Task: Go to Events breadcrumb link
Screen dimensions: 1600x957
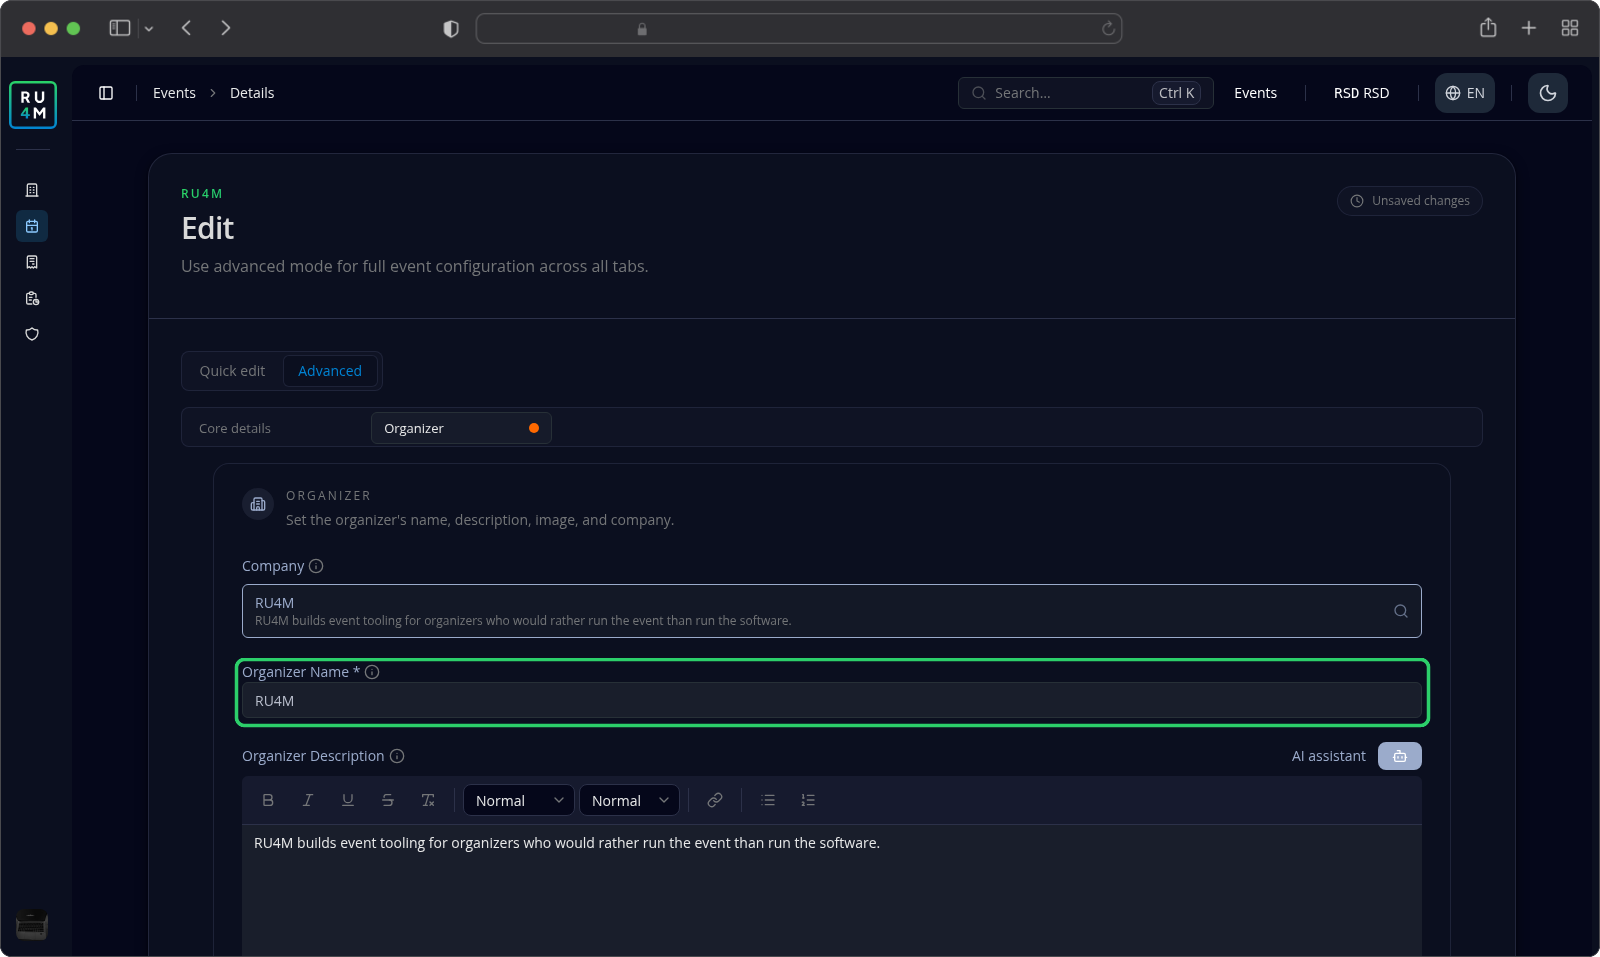Action: click(x=174, y=93)
